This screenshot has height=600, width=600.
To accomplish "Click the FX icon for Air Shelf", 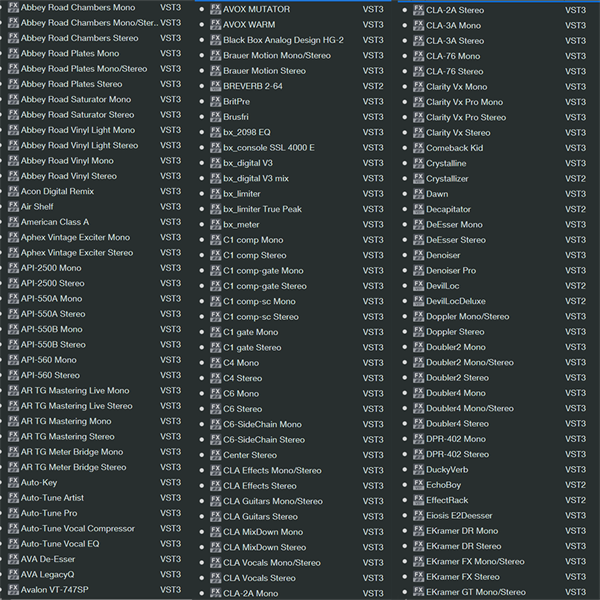I will [x=13, y=206].
